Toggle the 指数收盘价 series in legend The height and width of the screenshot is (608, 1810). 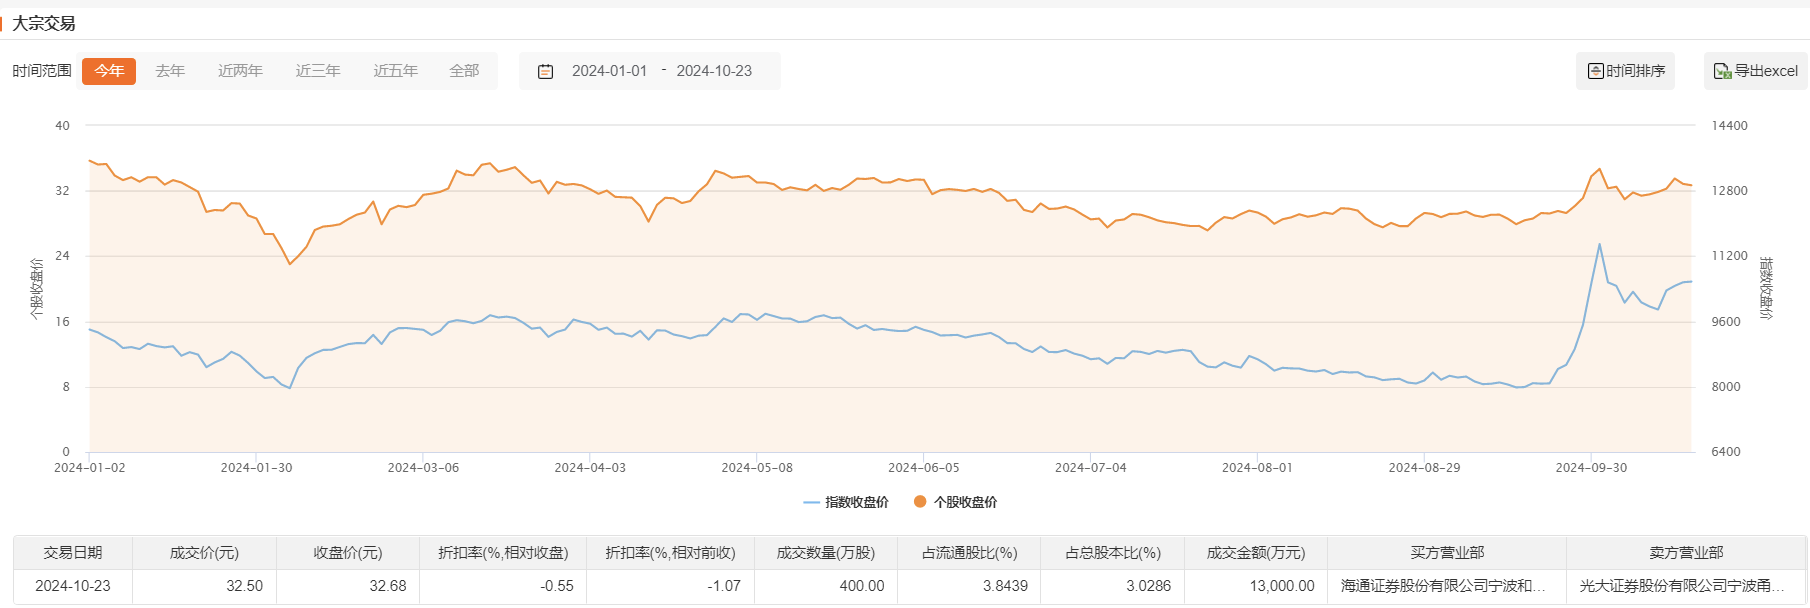pos(846,502)
